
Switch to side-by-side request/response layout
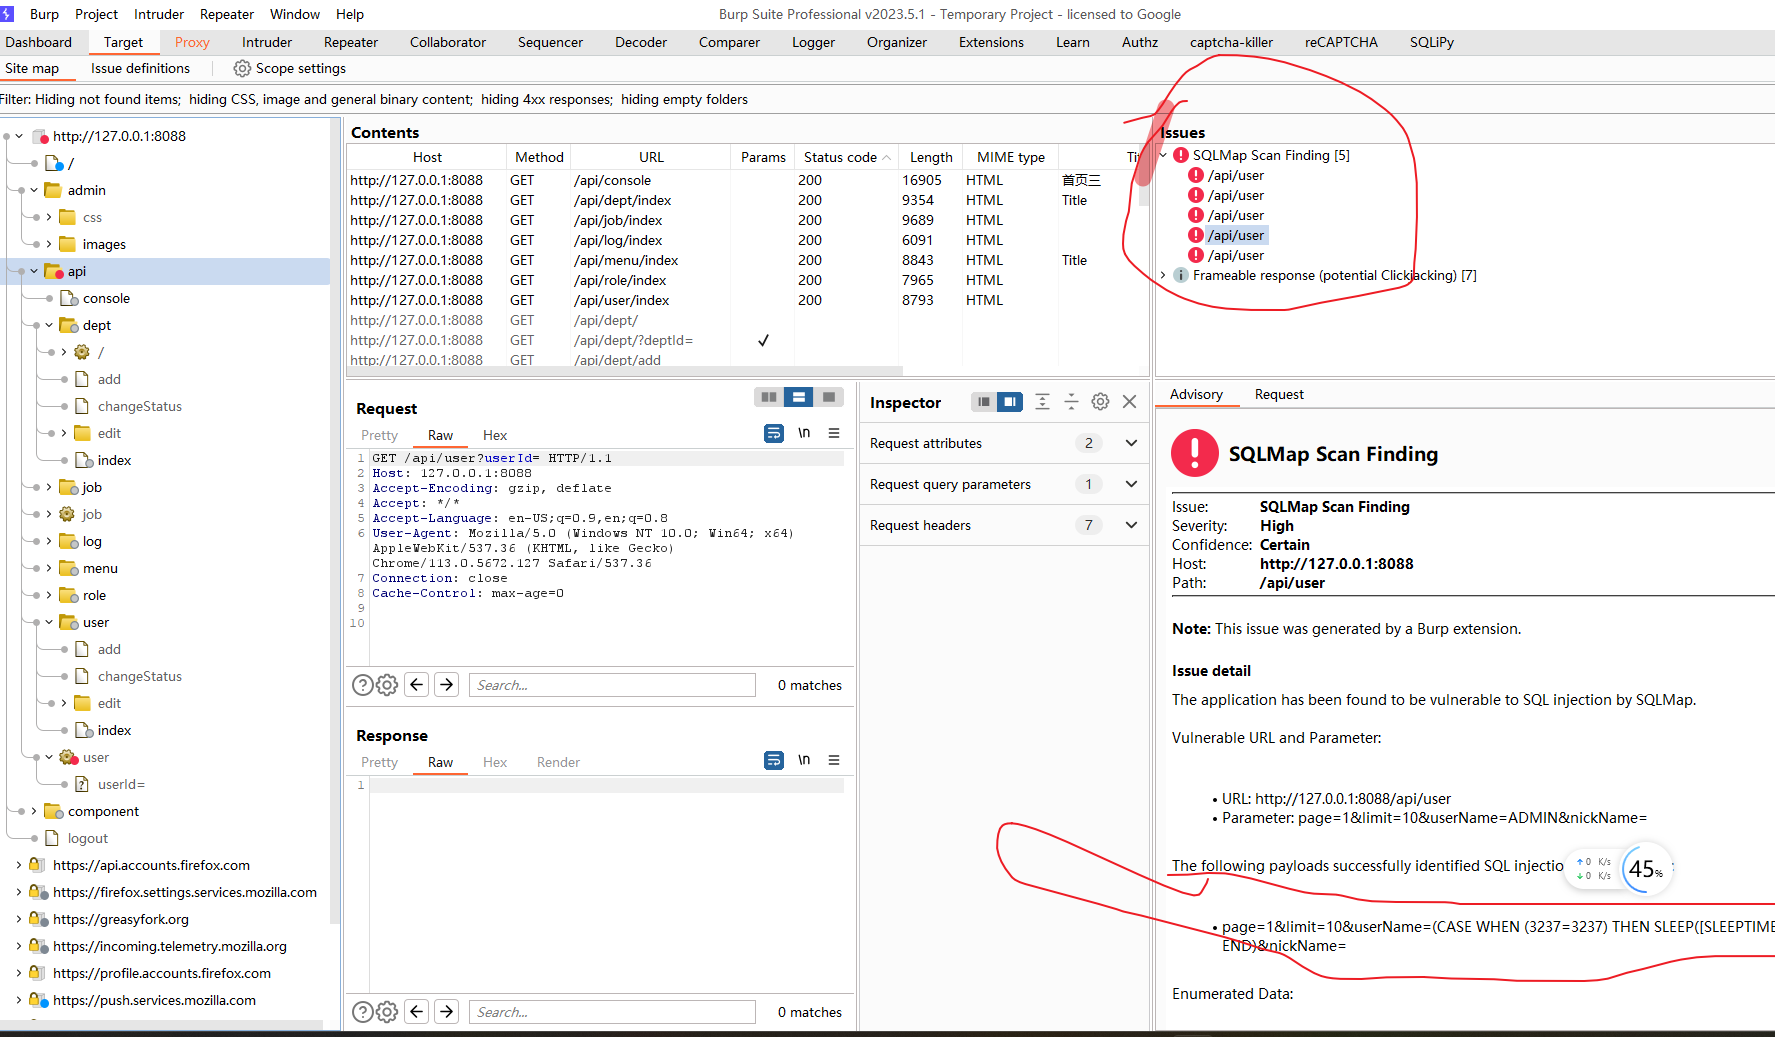click(x=769, y=397)
